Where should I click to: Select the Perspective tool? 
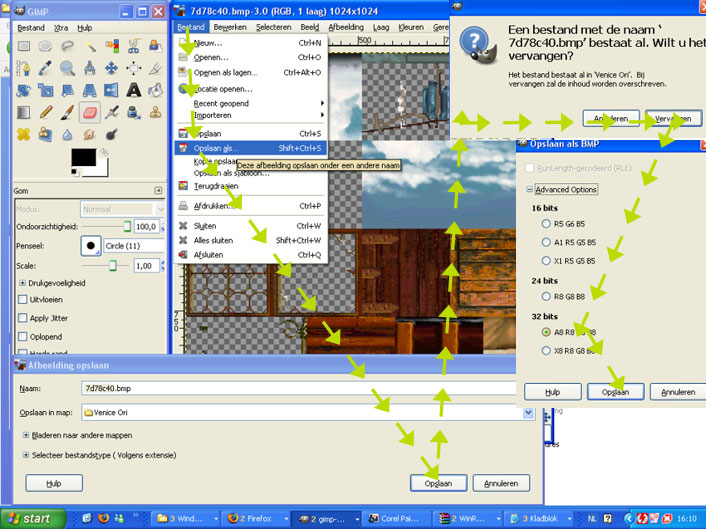click(90, 90)
